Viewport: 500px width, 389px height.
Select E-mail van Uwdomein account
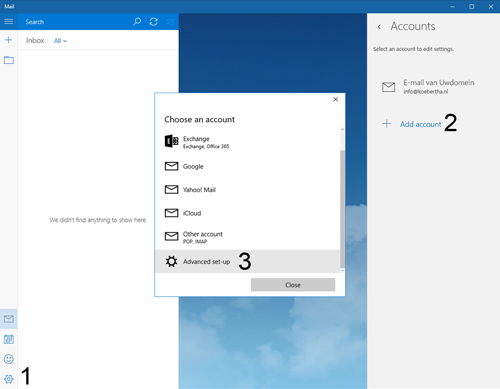point(433,87)
